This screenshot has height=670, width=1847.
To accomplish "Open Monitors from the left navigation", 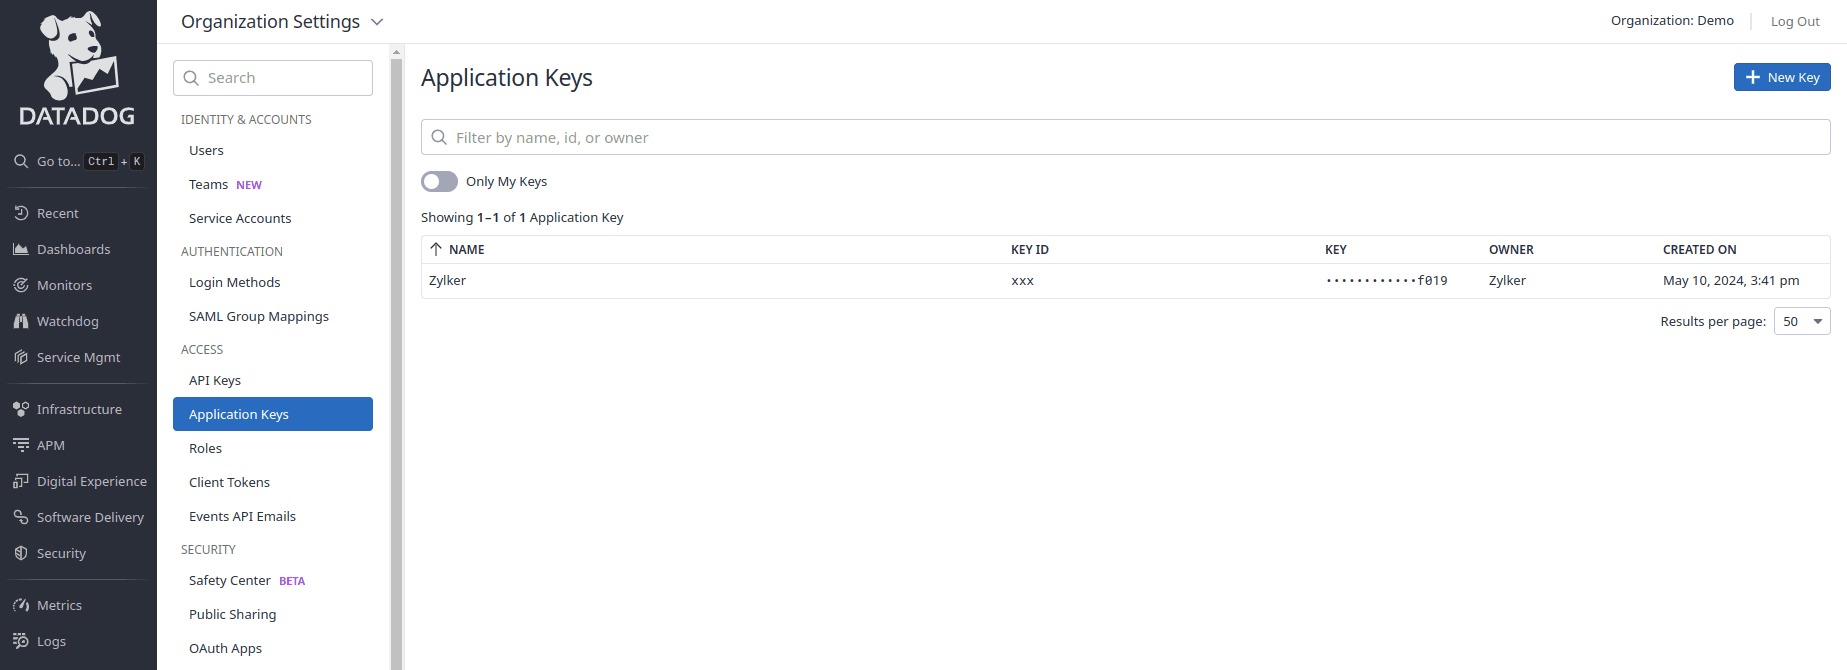I will [x=64, y=285].
